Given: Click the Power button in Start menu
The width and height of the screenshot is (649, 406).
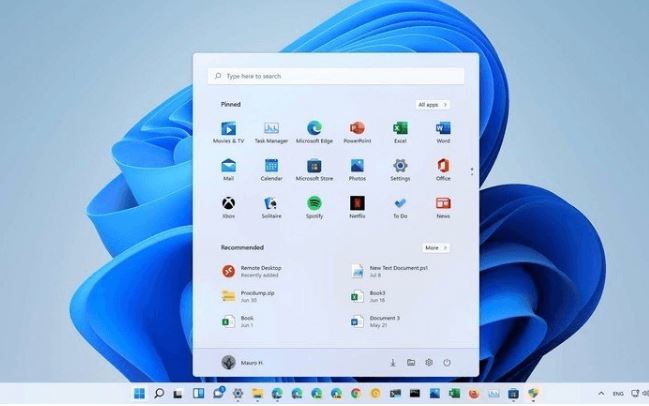Looking at the screenshot, I should [x=447, y=363].
